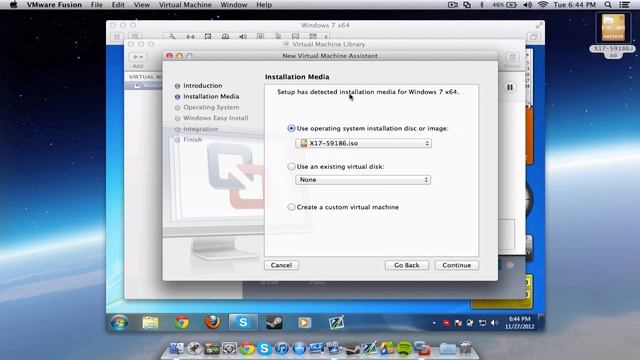Select the Installation Media step
Image resolution: width=640 pixels, height=360 pixels.
click(x=211, y=96)
